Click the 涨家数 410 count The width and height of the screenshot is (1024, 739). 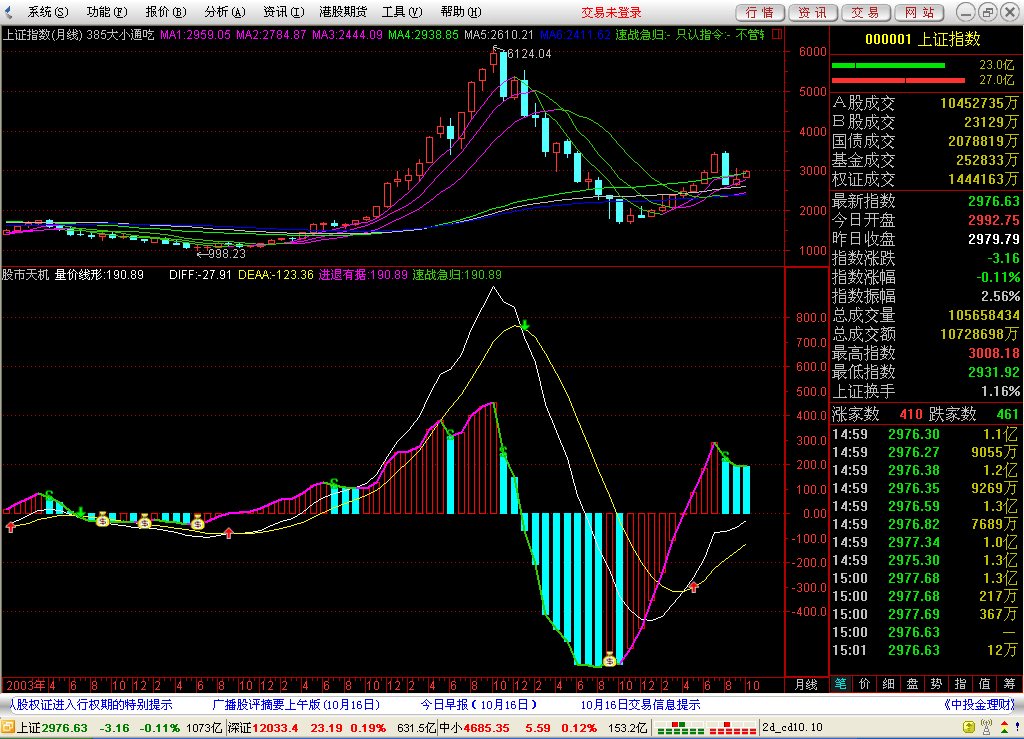click(910, 414)
